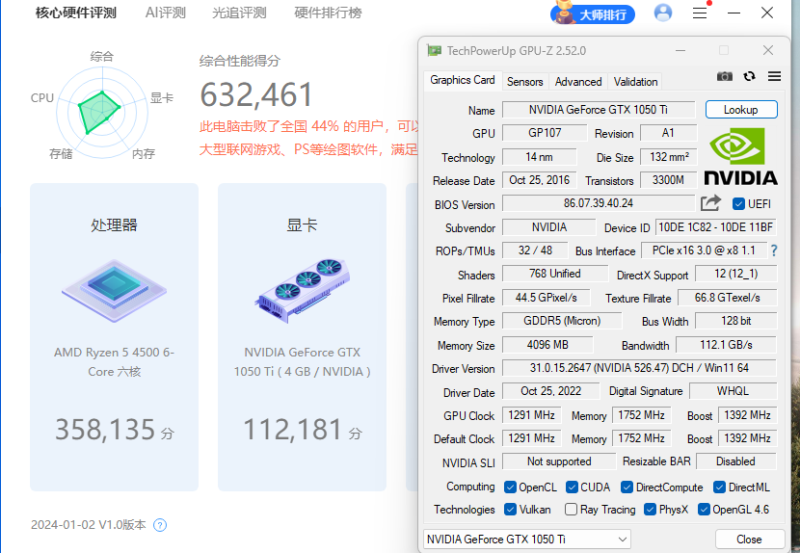
Task: Click the Name field GTX 1050 Ti
Action: coord(598,110)
